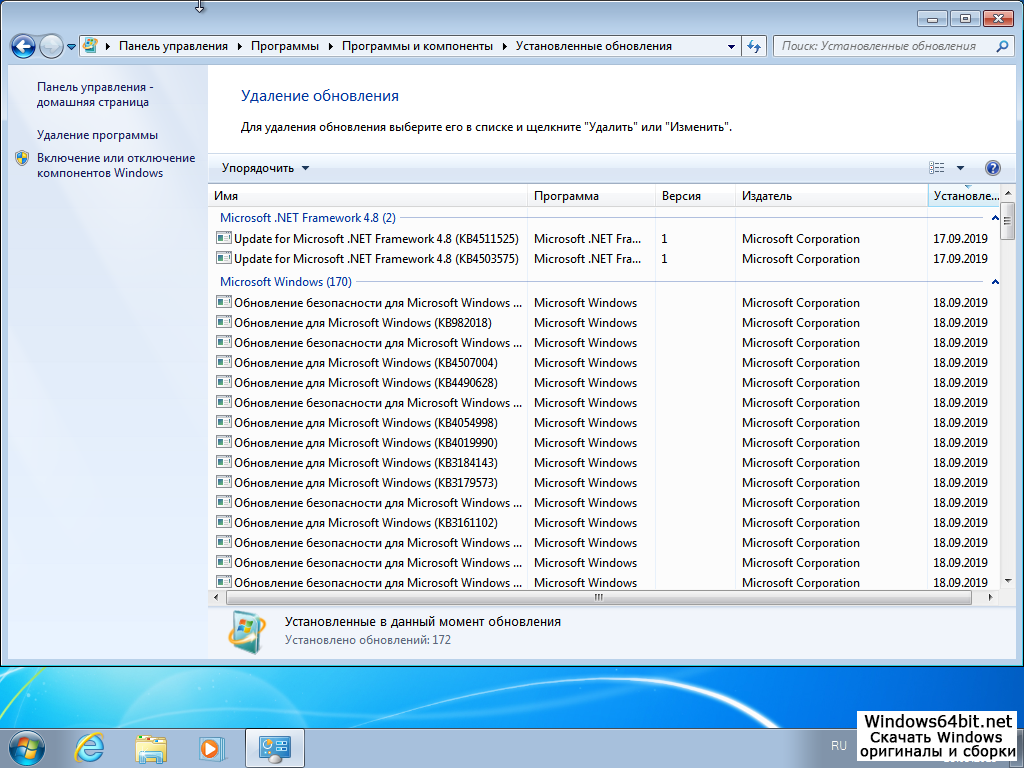The width and height of the screenshot is (1024, 768).
Task: Click the Back navigation arrow button
Action: click(x=23, y=46)
